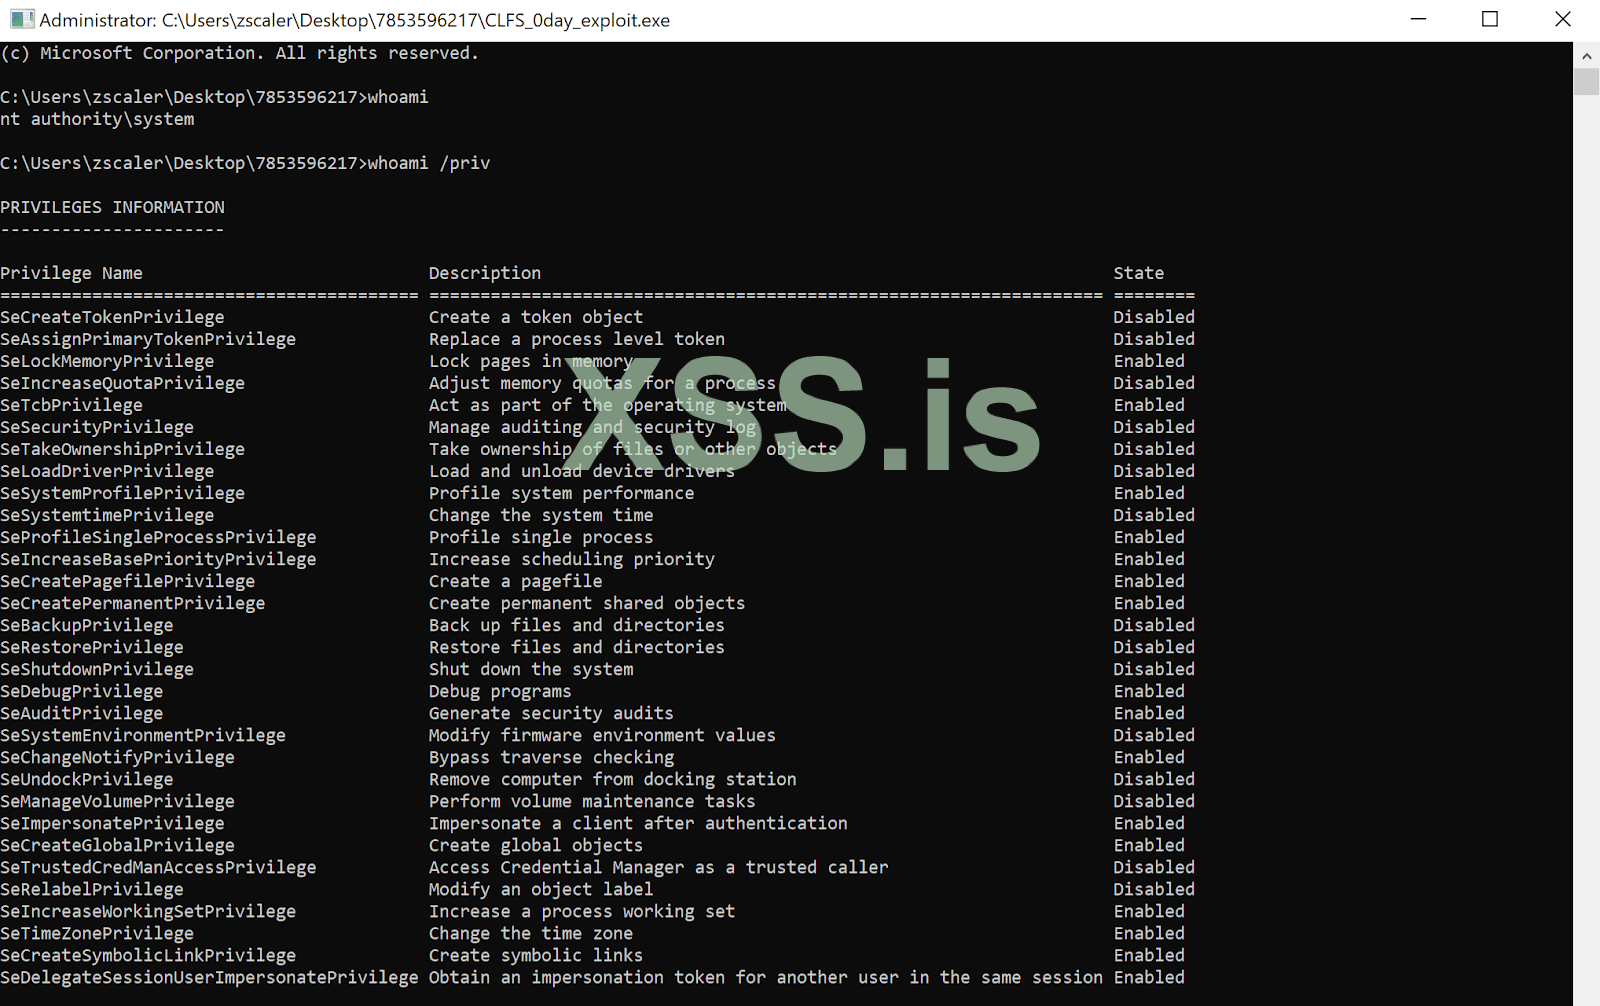
Task: Click SeSystemEnvironmentPrivilege privilege name
Action: [143, 735]
